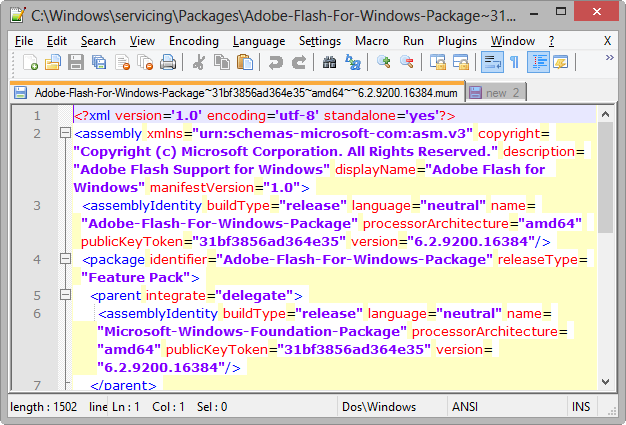Toggle synchronize vertical scrolling icon

438,63
